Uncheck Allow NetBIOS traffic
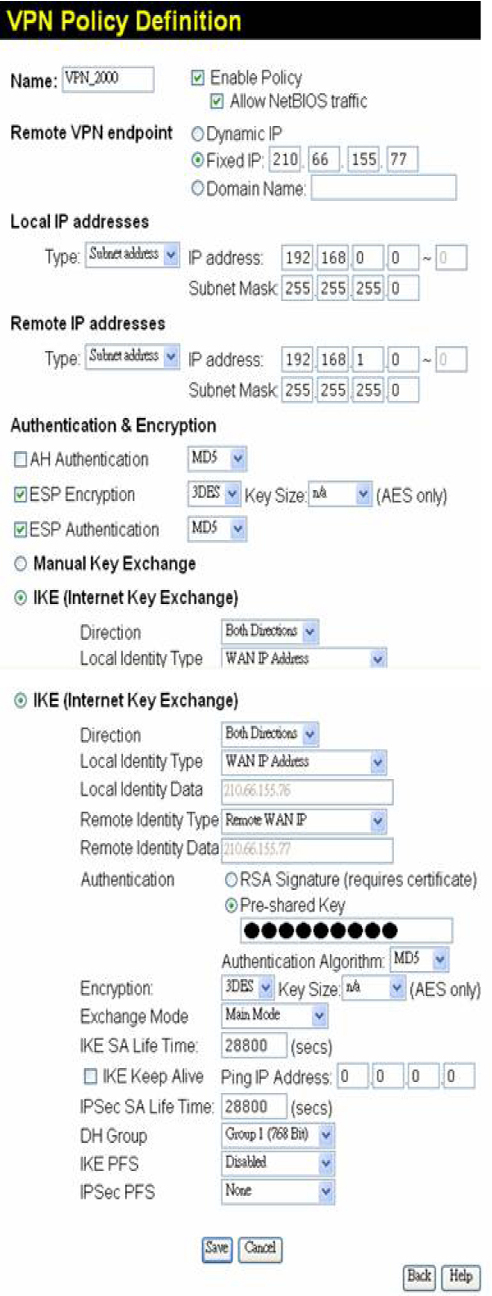This screenshot has height=1296, width=492. [215, 101]
